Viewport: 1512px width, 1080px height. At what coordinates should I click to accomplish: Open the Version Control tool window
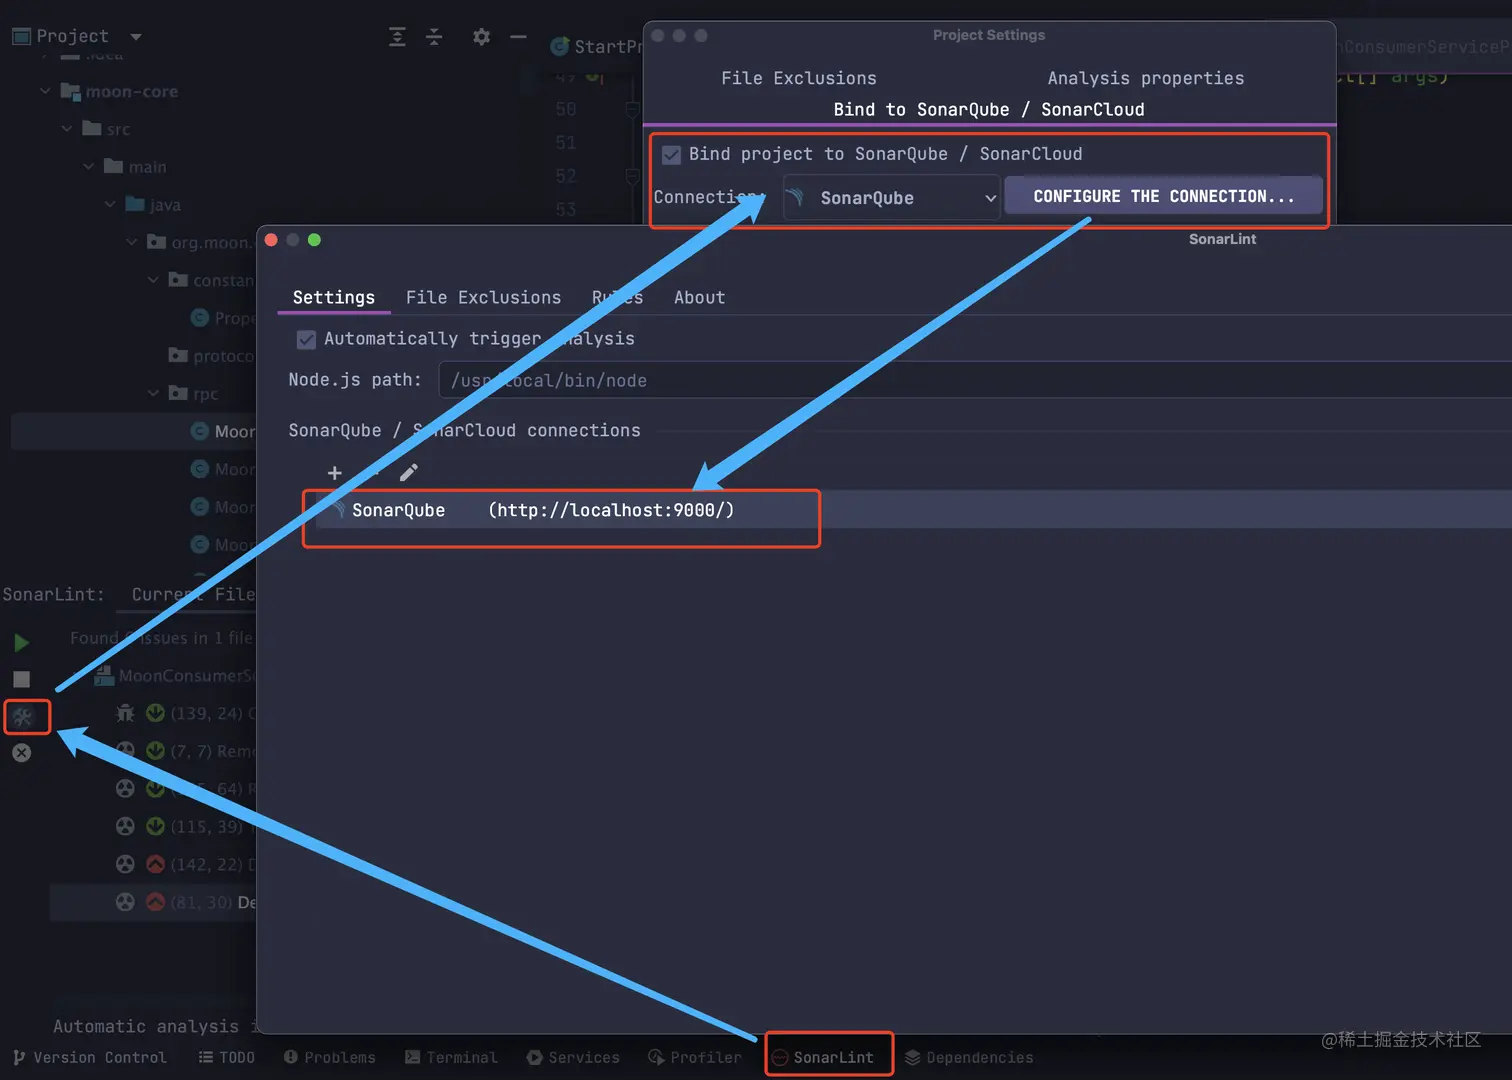pyautogui.click(x=90, y=1058)
